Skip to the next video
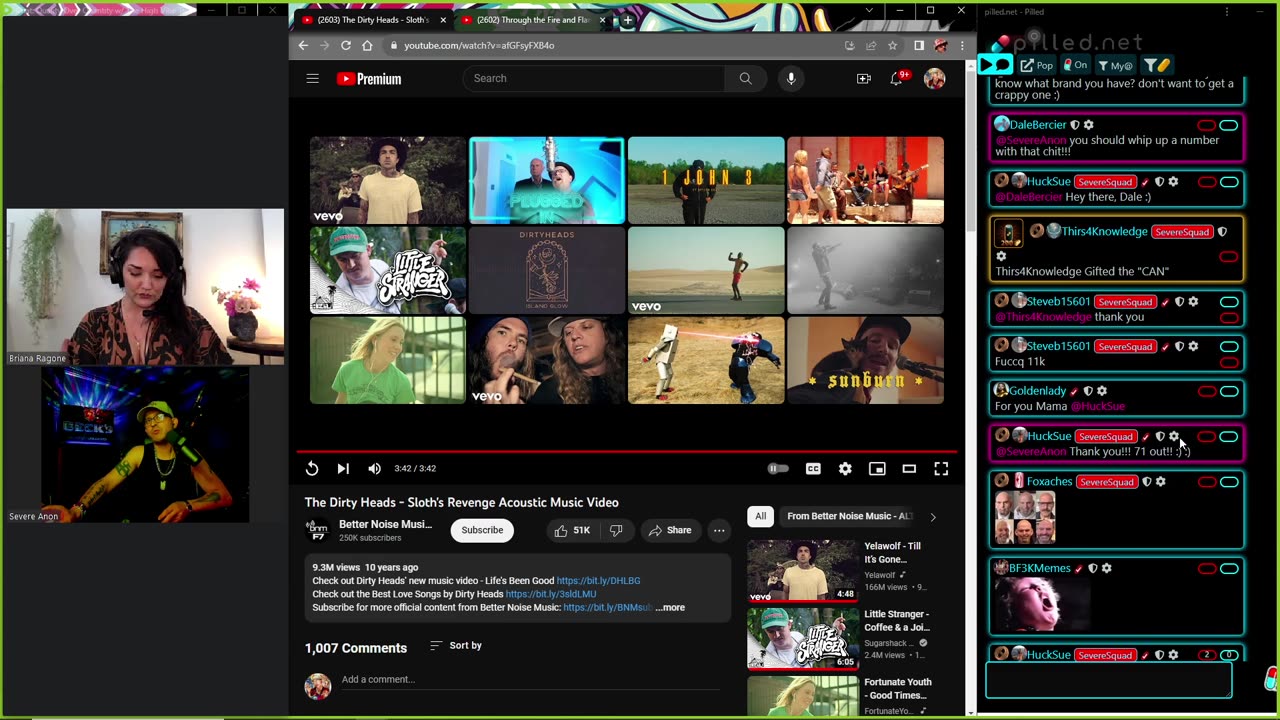1280x720 pixels. (x=343, y=468)
